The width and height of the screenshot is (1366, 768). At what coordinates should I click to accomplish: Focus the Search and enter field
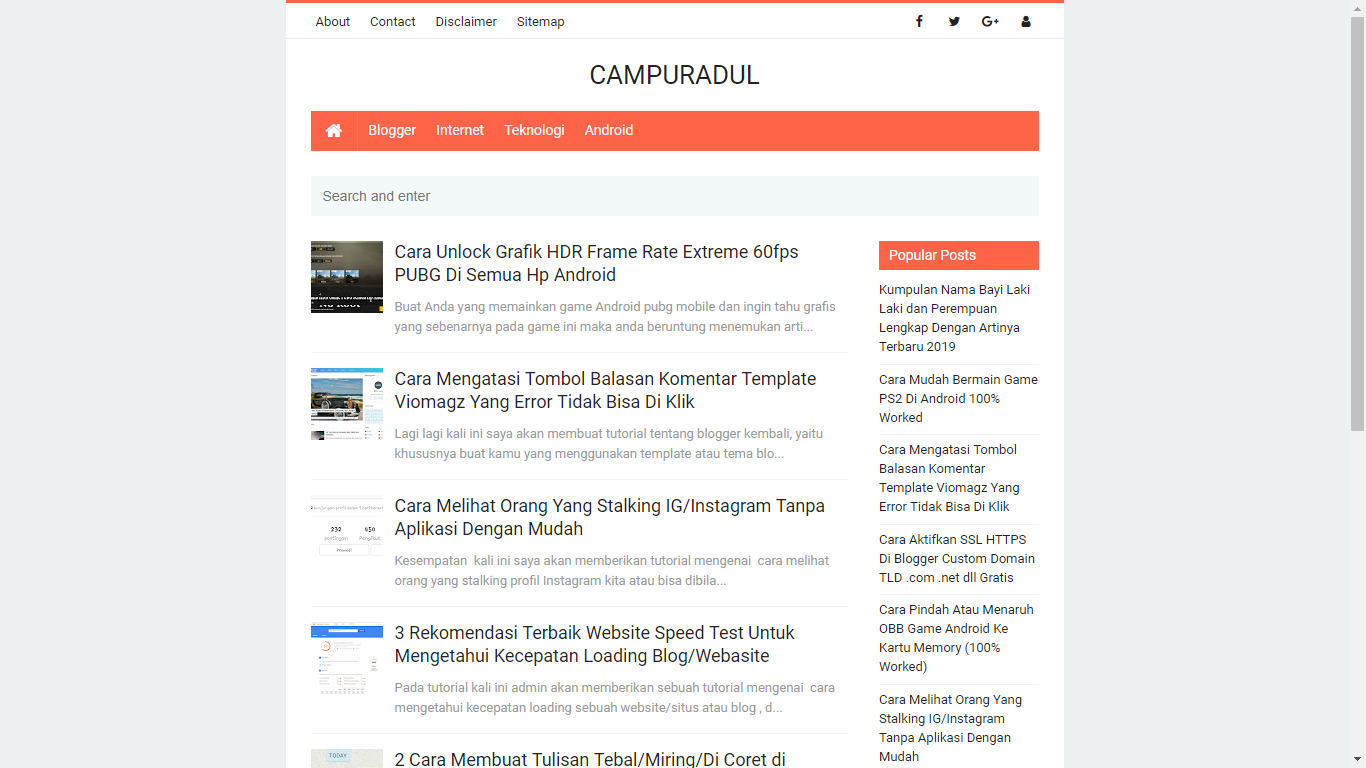[x=675, y=196]
